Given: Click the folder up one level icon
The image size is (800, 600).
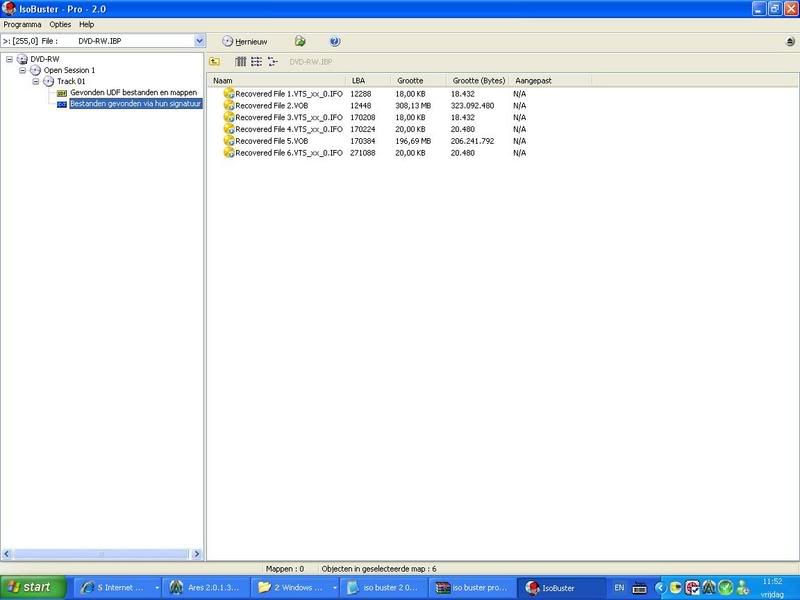Looking at the screenshot, I should click(x=215, y=62).
